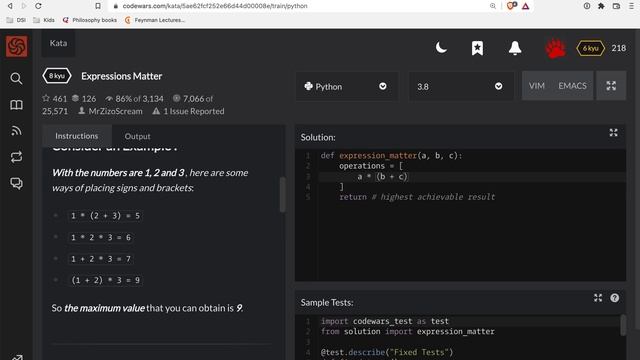Click the zoom magnifier icon in address bar
The height and width of the screenshot is (360, 640).
pos(493,6)
